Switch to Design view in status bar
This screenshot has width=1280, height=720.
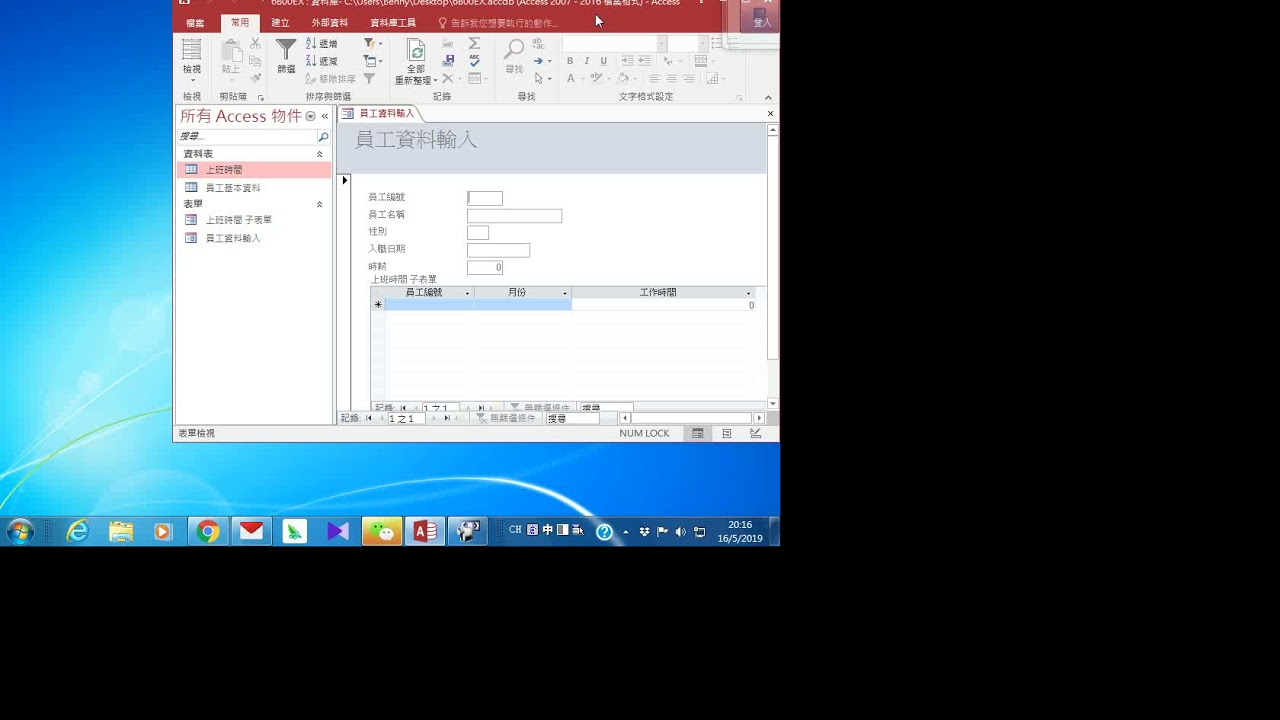756,433
